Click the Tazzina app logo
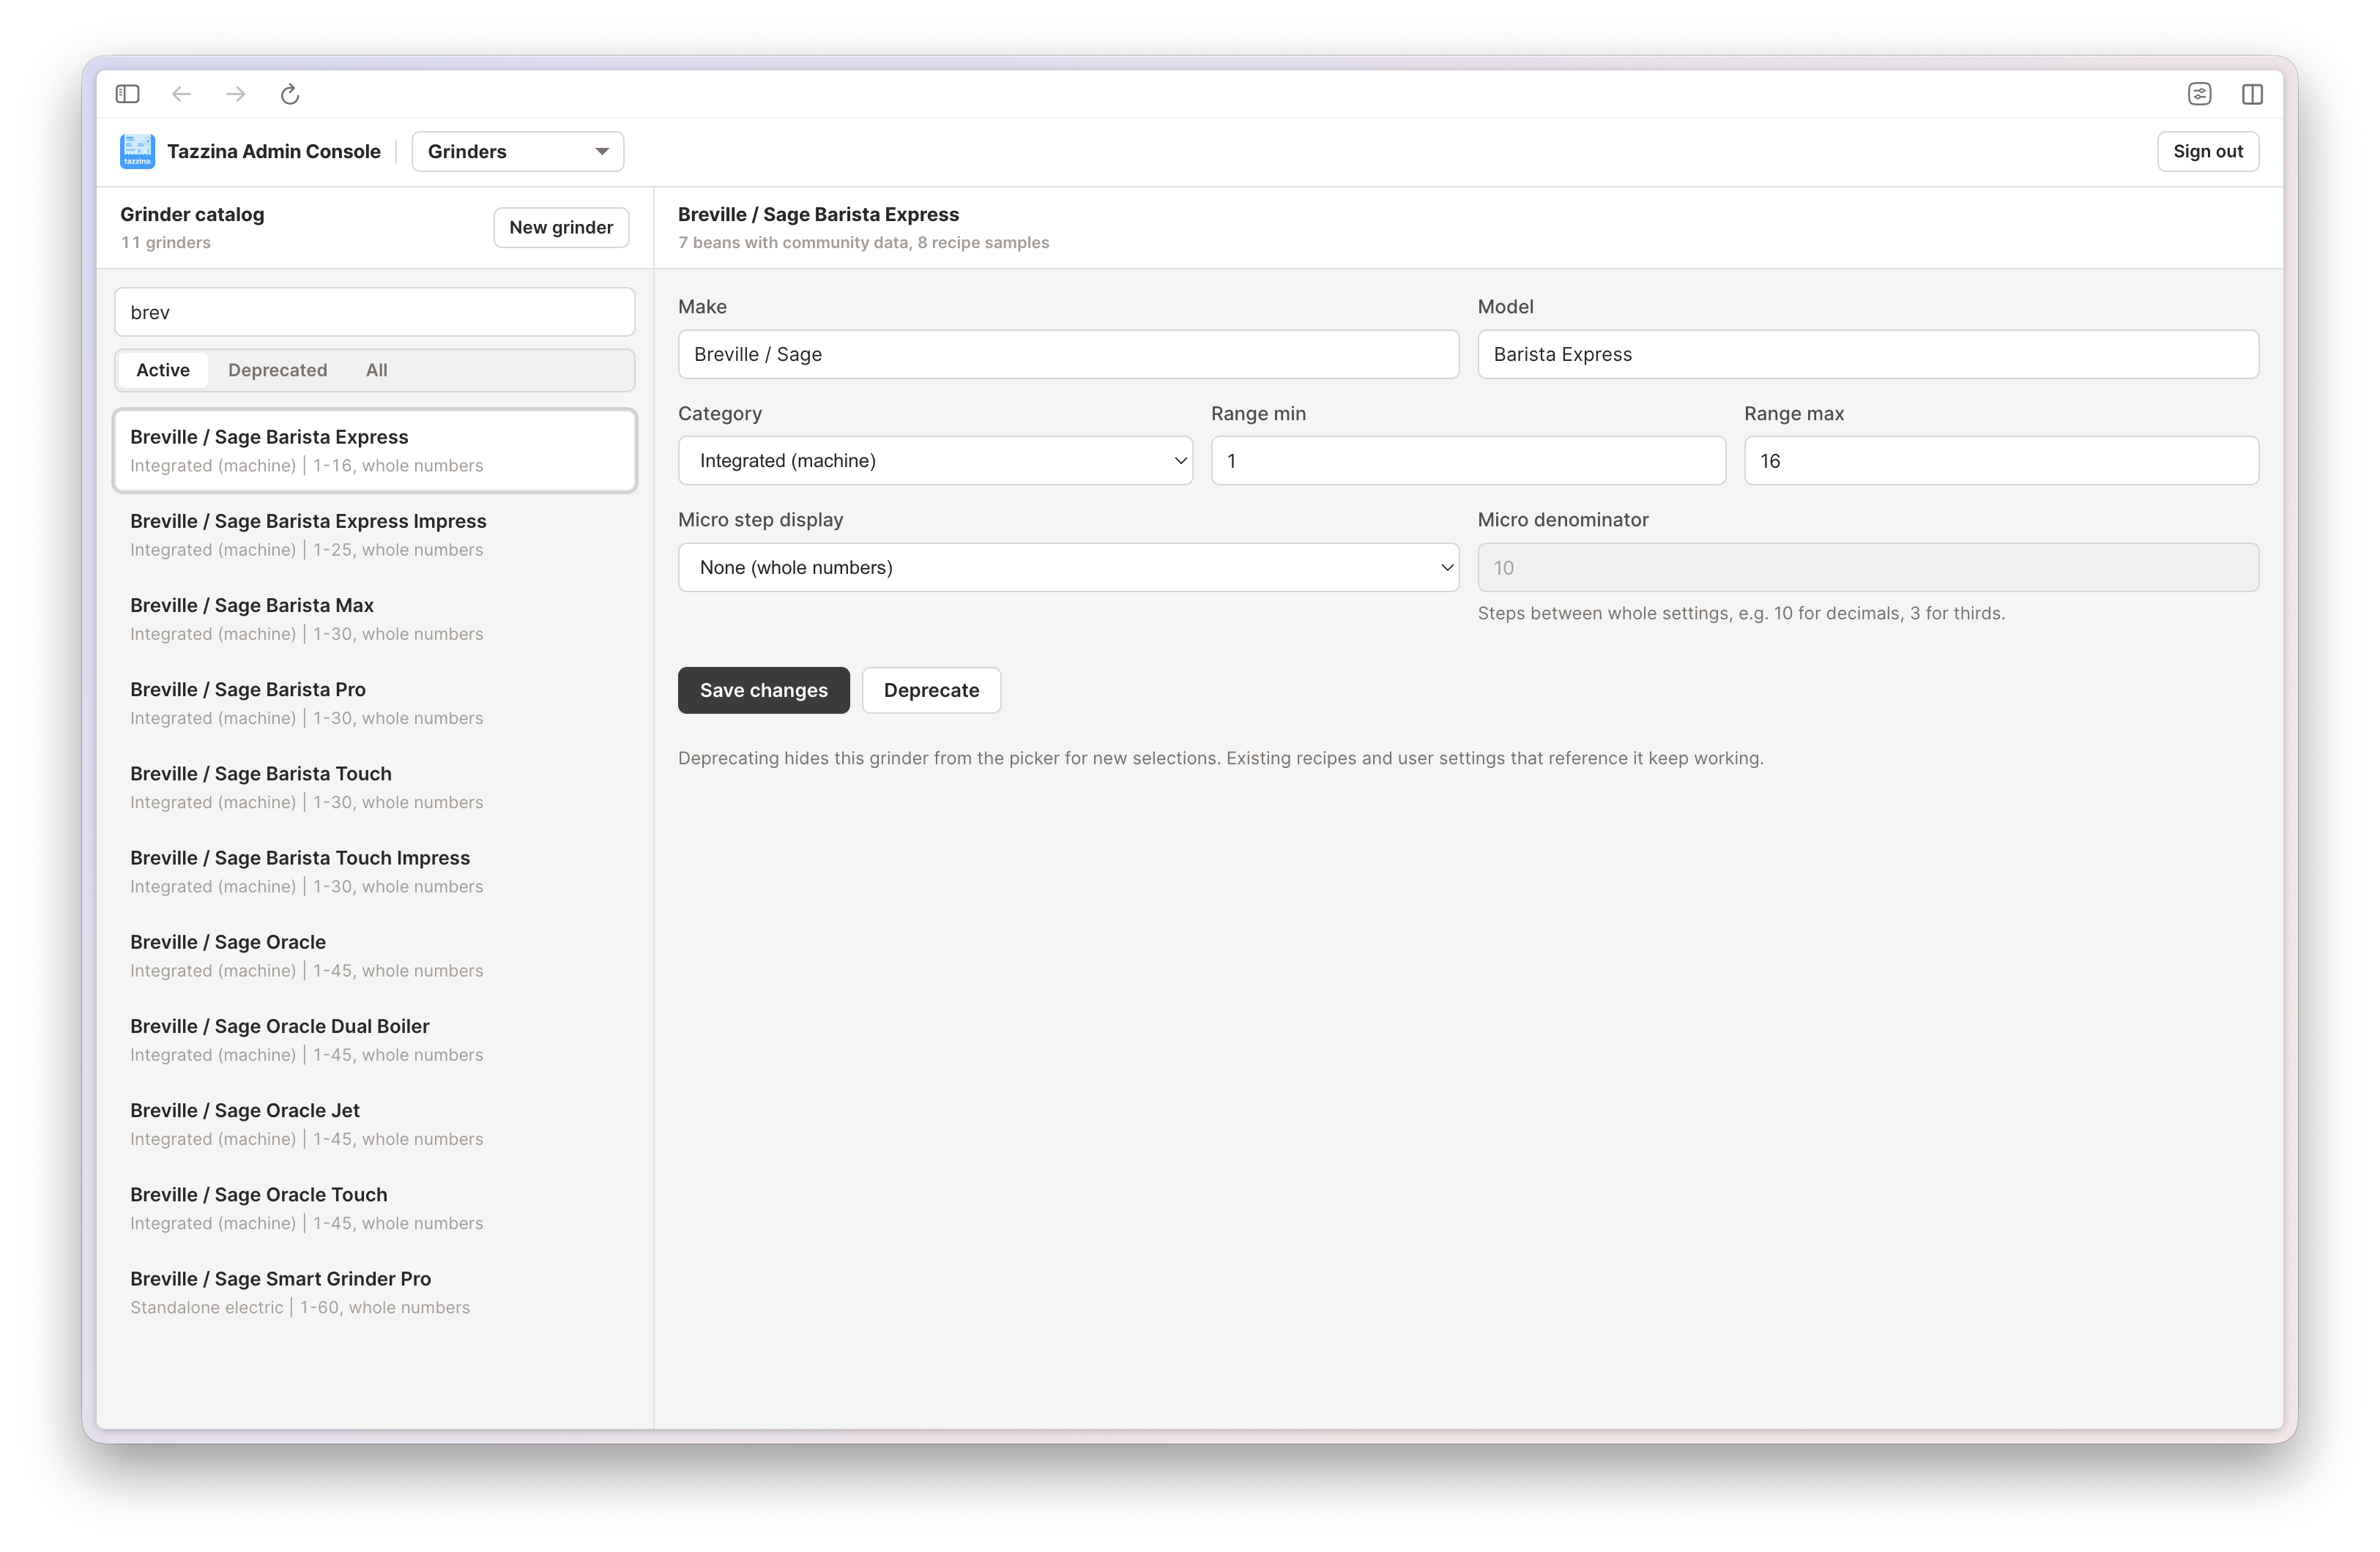This screenshot has width=2380, height=1552. click(137, 151)
